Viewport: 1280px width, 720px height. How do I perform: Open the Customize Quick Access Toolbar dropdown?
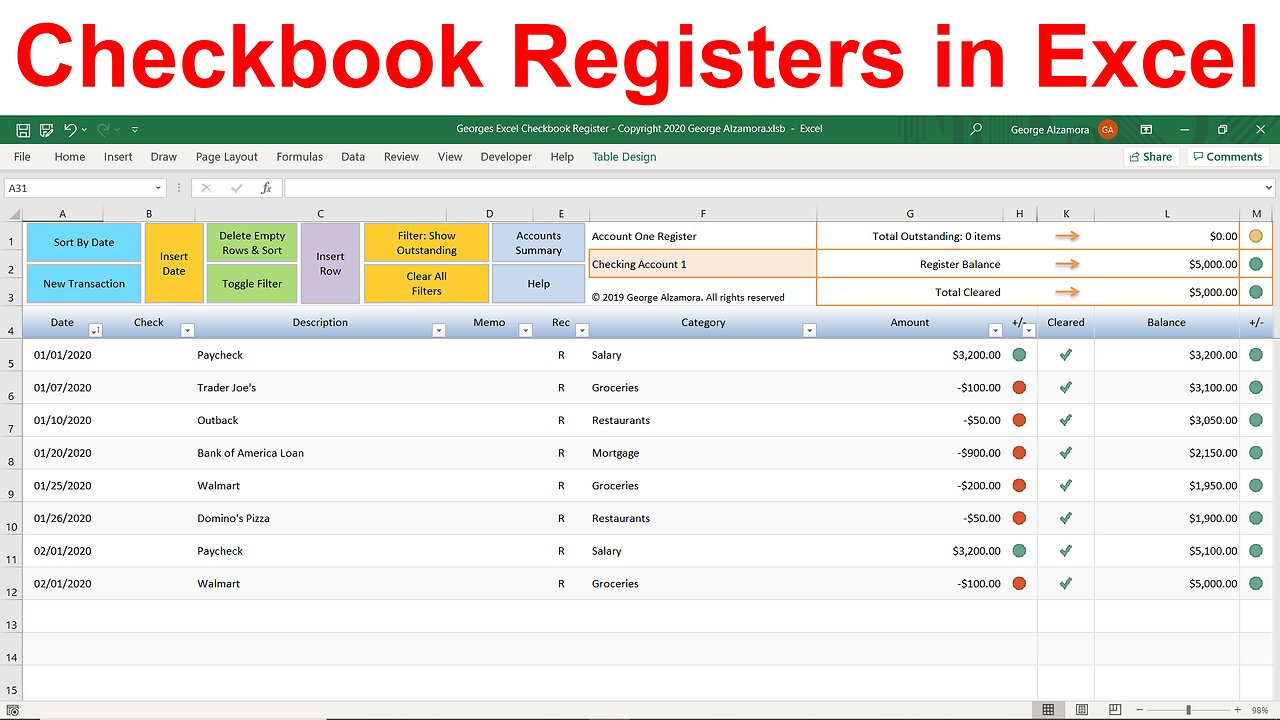135,130
